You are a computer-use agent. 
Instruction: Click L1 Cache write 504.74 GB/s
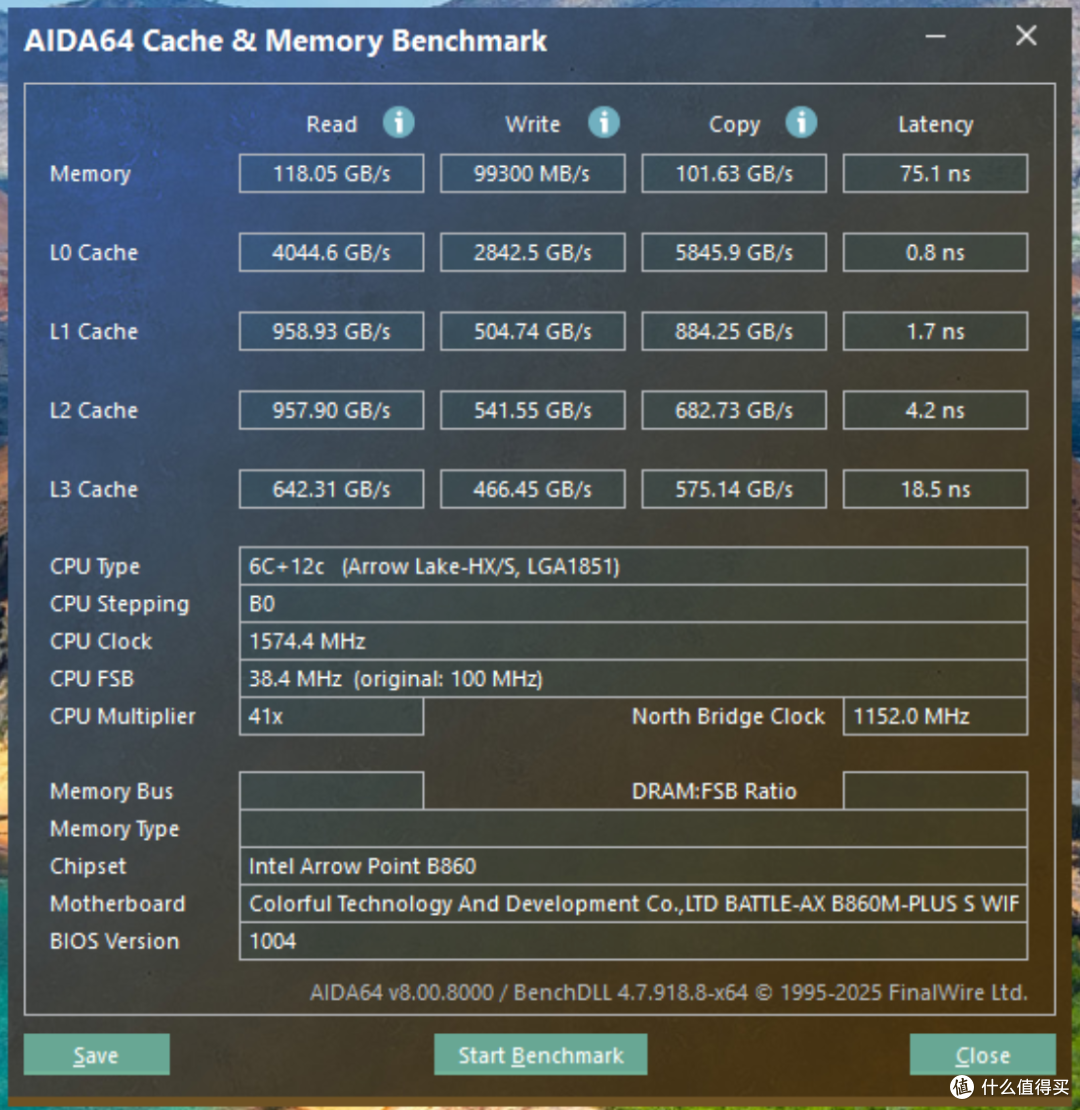tap(532, 331)
